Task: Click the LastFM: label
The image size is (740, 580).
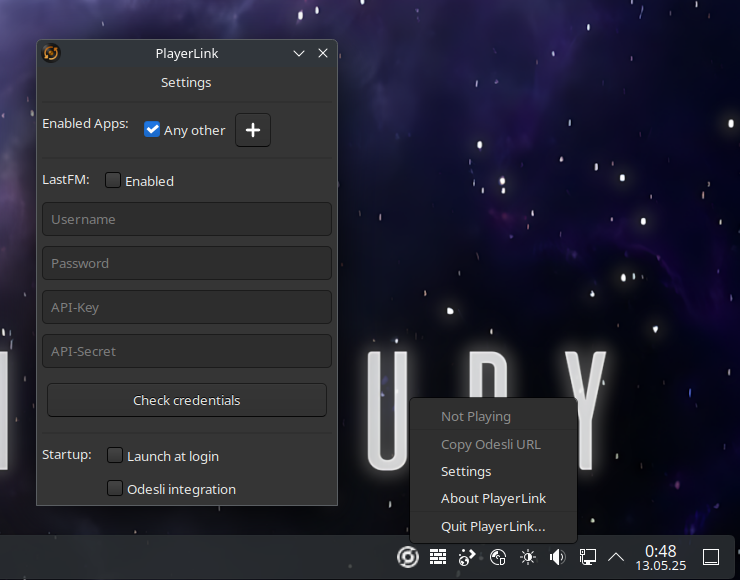Action: [x=66, y=180]
